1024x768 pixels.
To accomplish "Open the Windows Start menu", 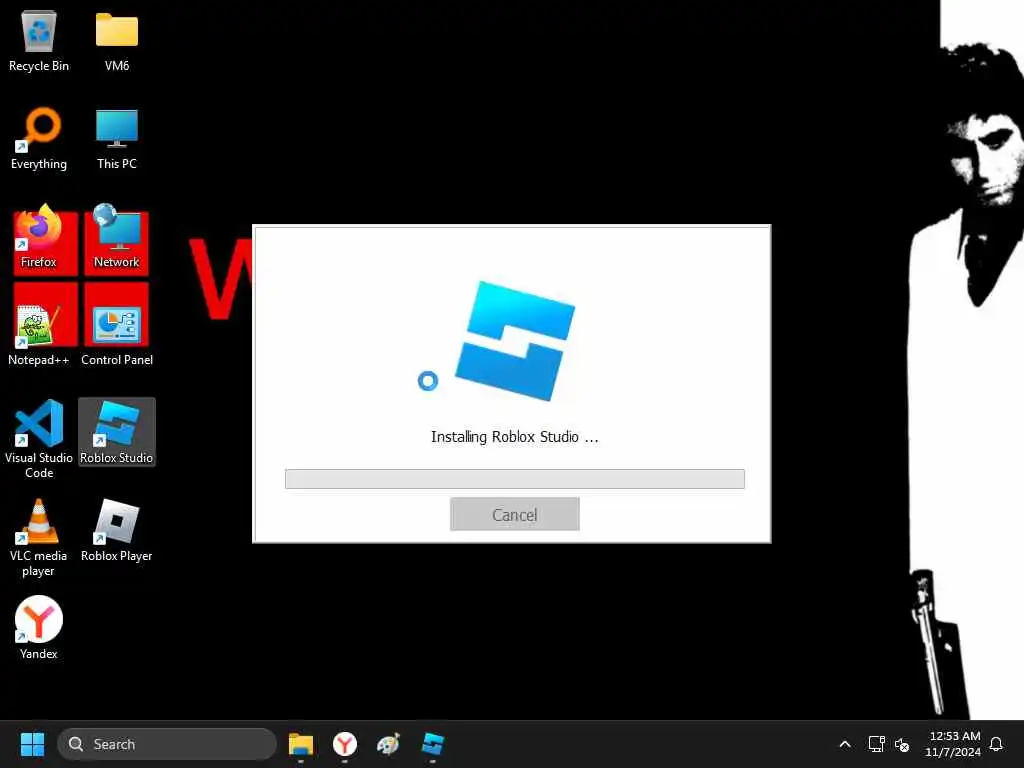I will pos(32,744).
